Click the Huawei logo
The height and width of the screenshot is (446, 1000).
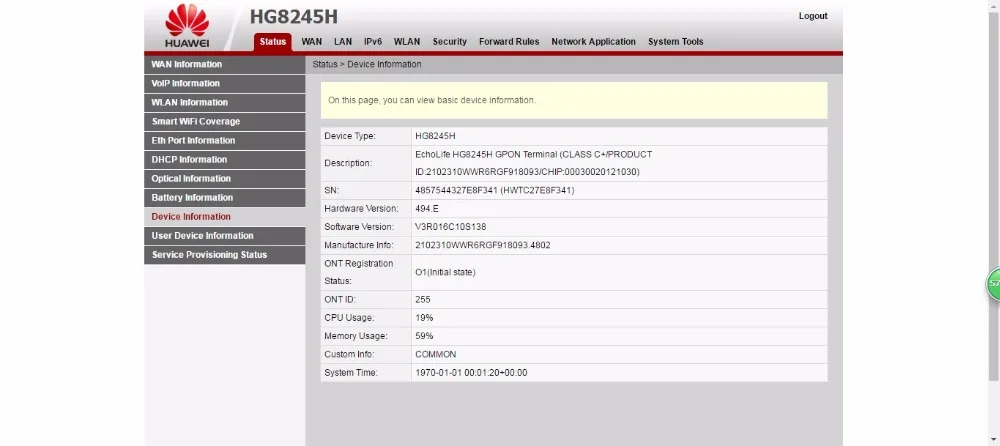187,26
